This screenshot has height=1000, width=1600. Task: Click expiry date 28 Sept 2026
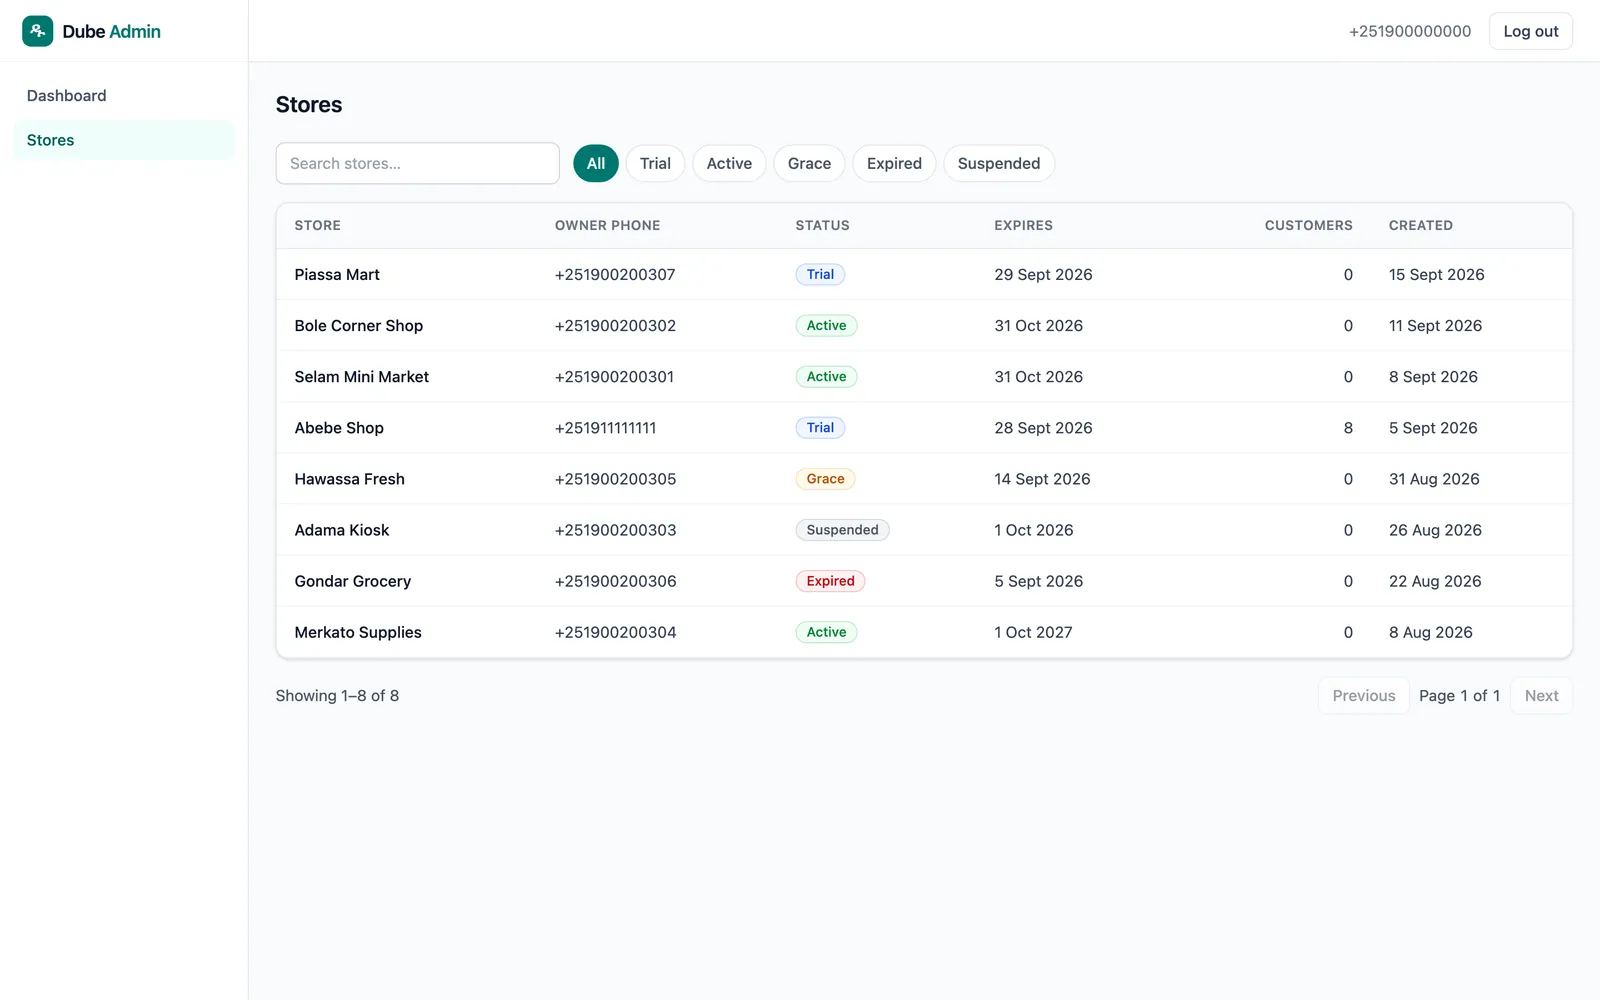[x=1043, y=427]
